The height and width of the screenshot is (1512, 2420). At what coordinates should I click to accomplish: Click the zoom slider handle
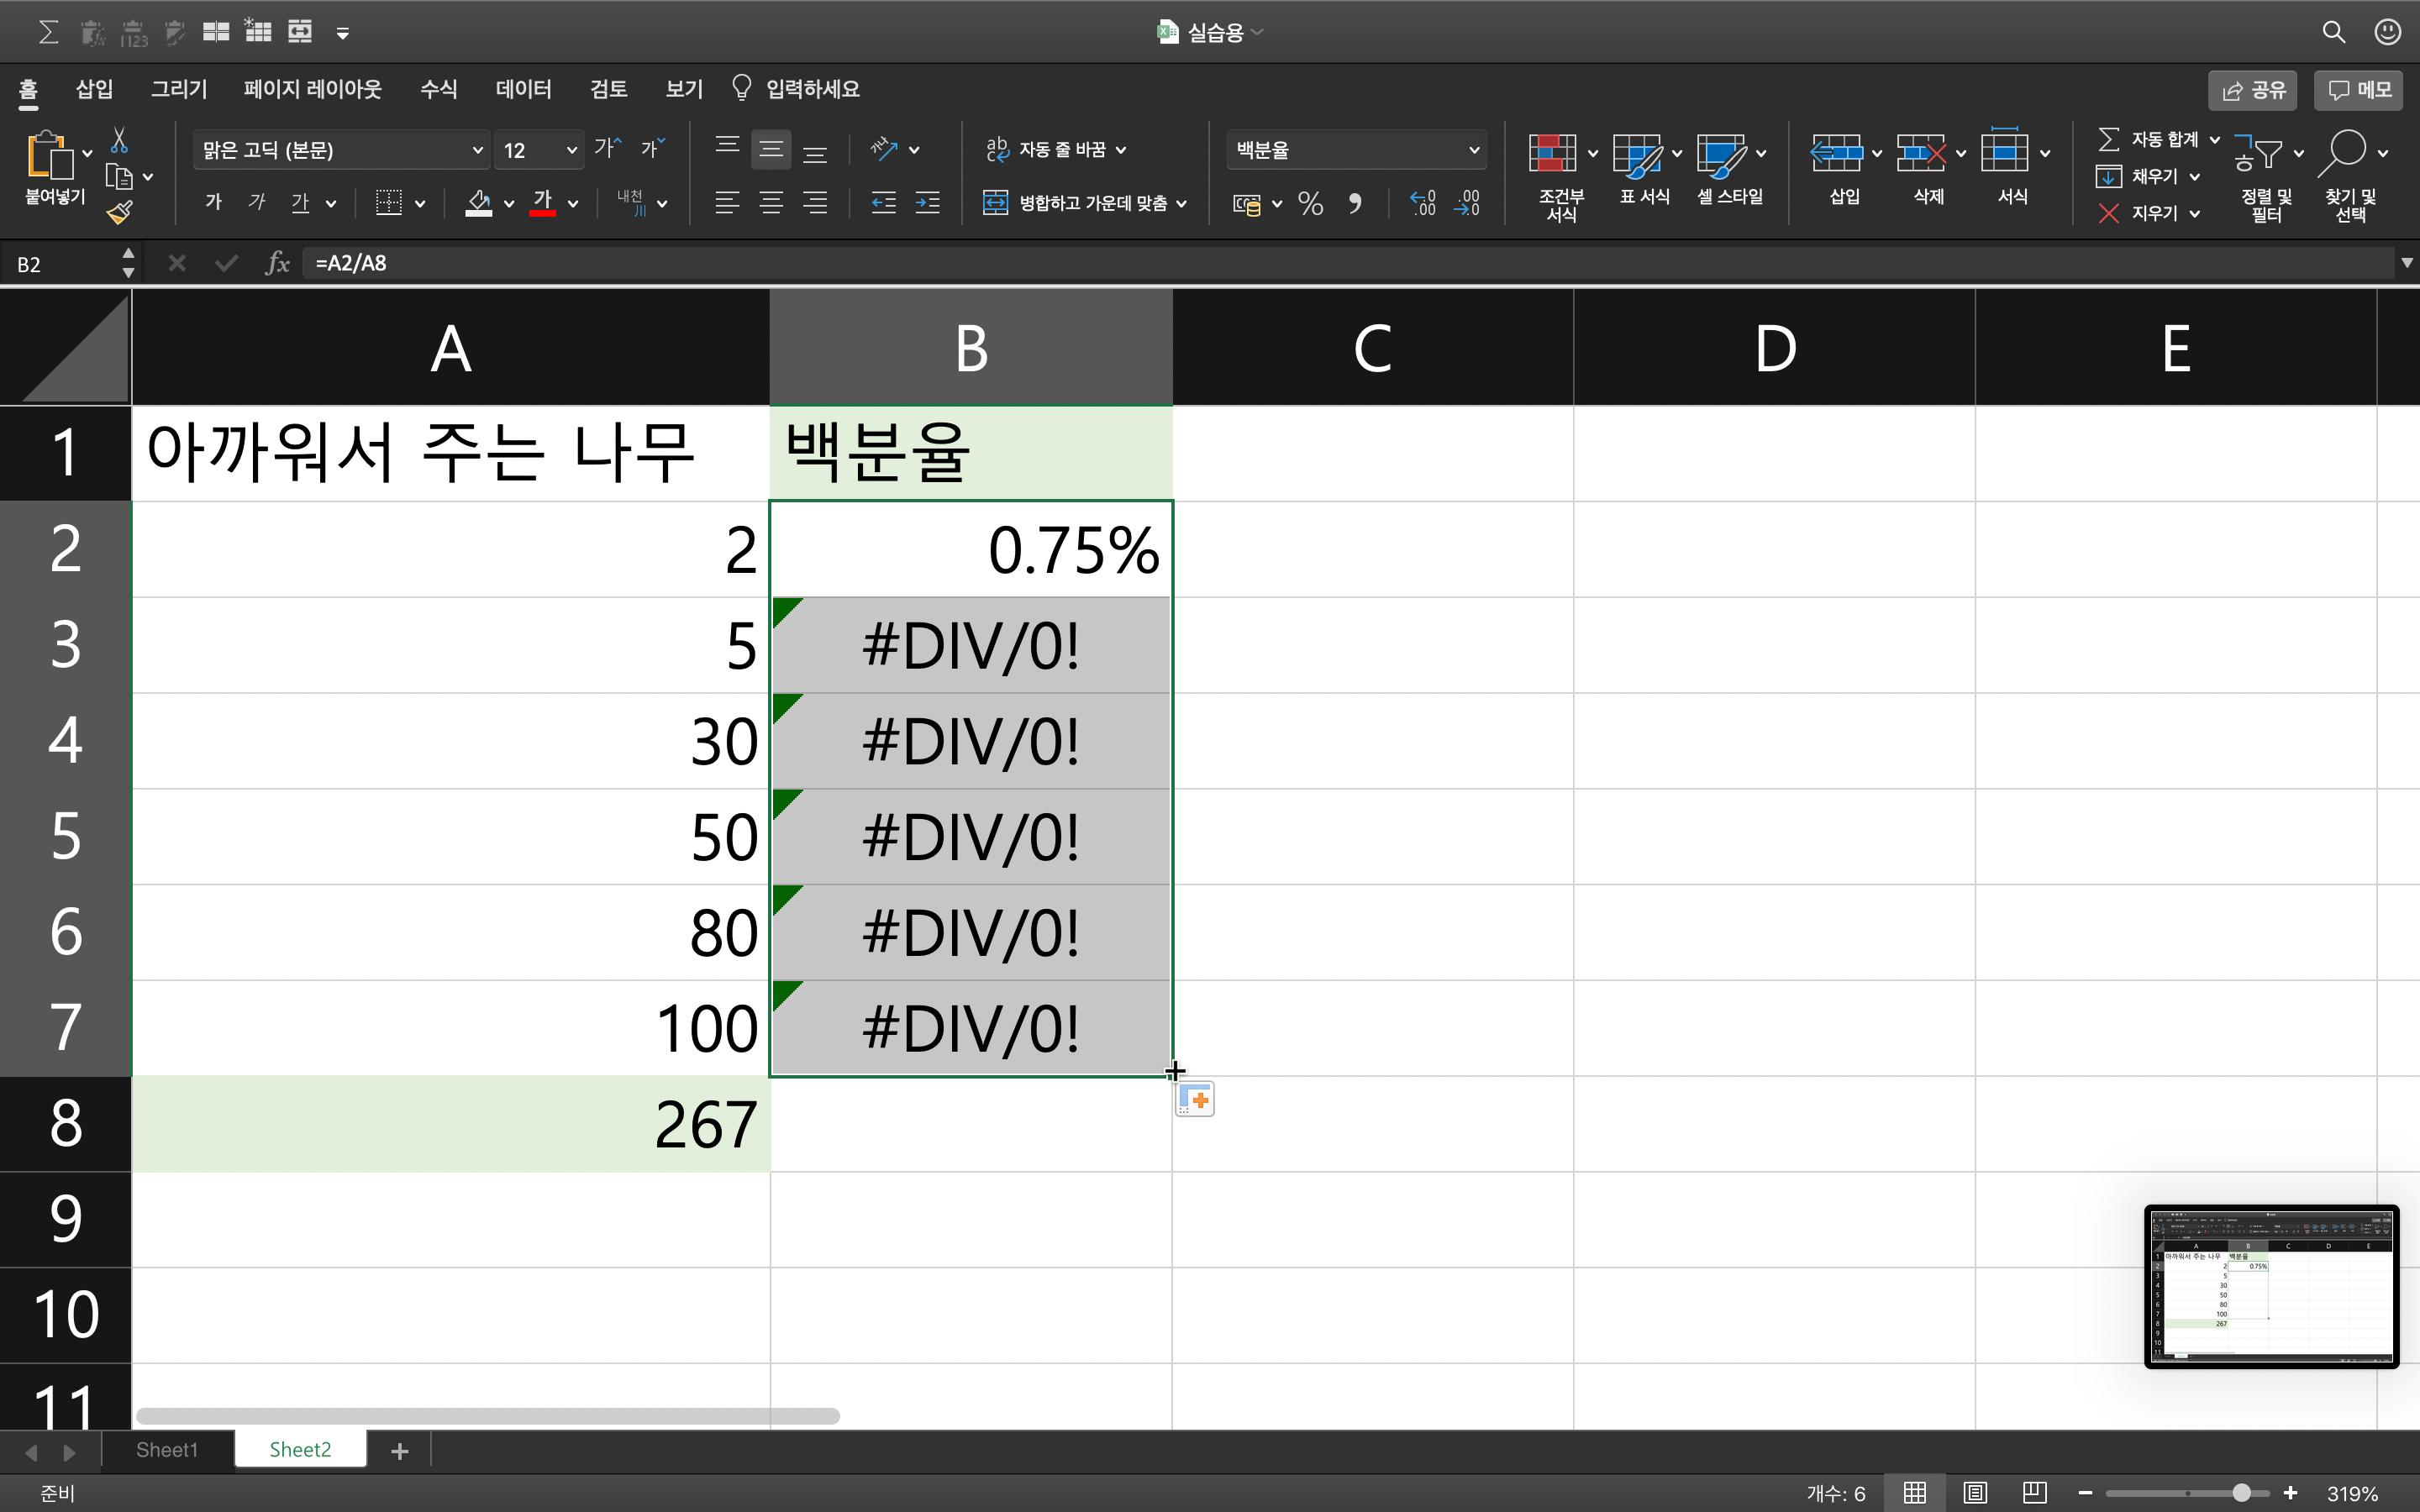pos(2241,1493)
